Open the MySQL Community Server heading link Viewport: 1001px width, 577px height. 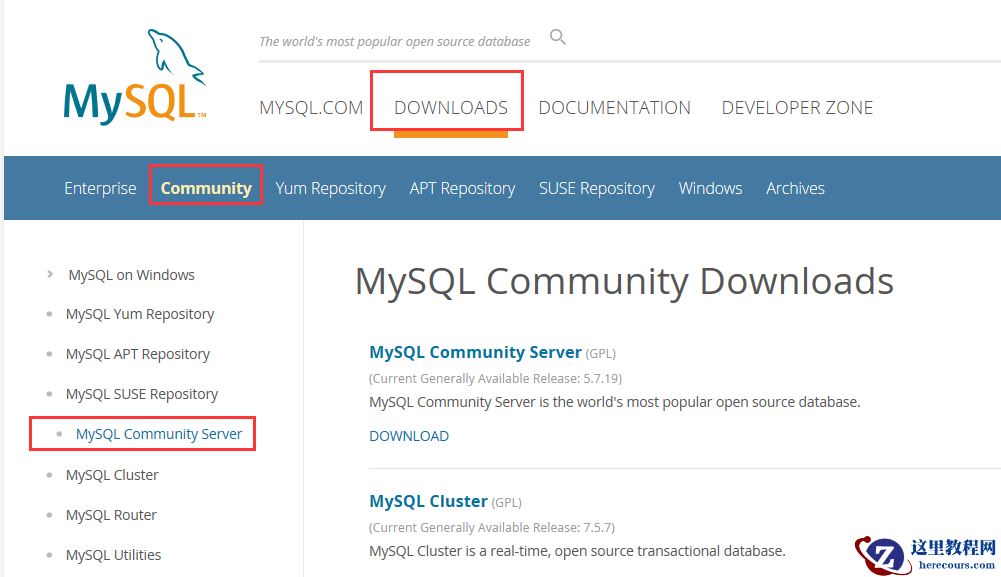[x=475, y=352]
